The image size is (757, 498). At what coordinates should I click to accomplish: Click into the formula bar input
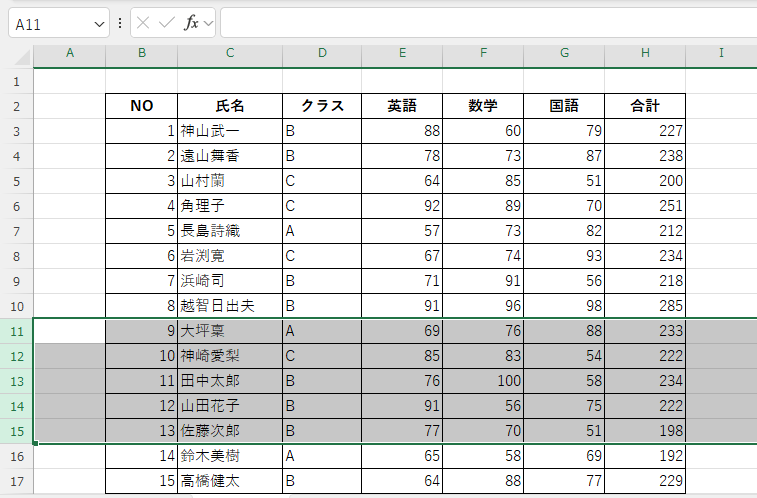click(489, 23)
